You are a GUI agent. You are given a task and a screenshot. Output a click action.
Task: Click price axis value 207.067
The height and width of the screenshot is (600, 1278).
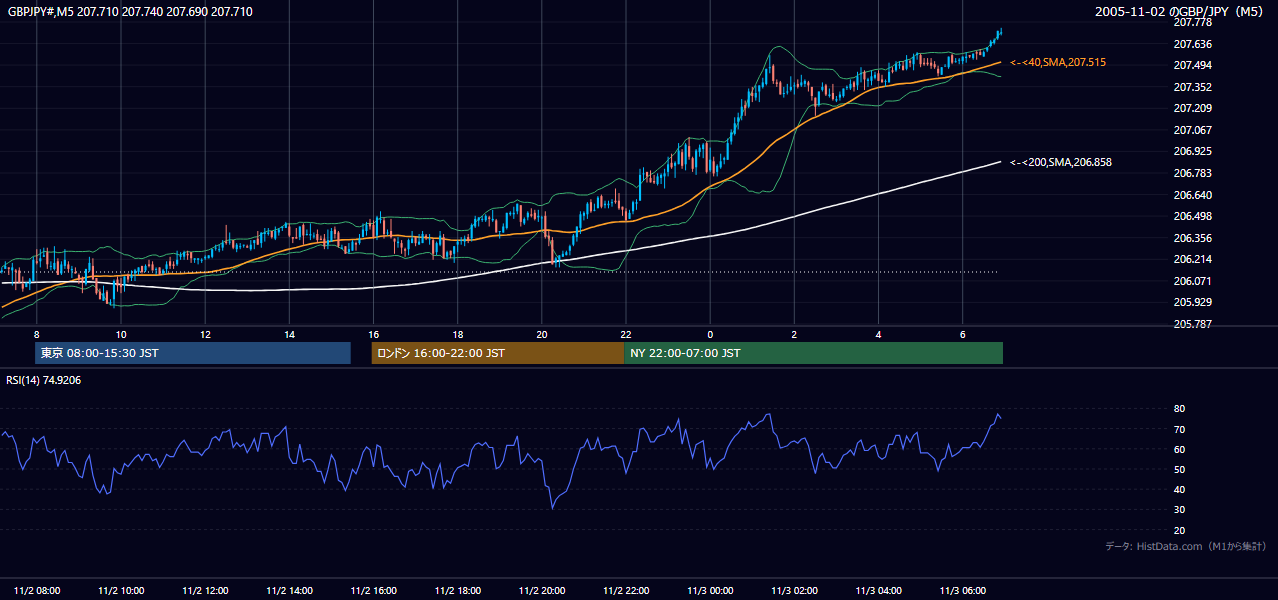(1192, 130)
